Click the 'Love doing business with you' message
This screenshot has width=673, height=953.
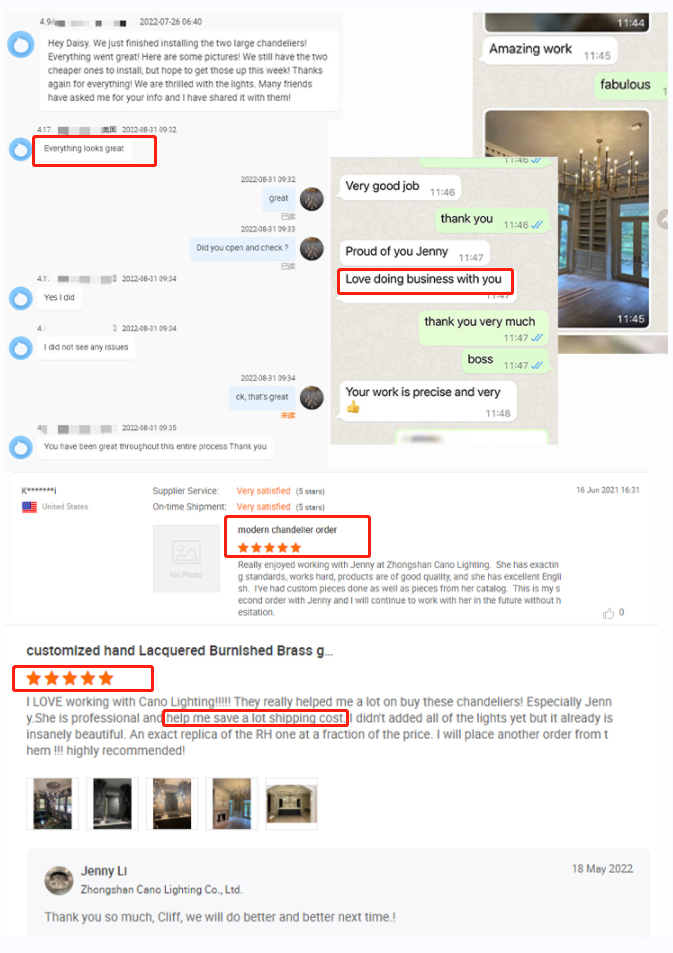pos(424,279)
